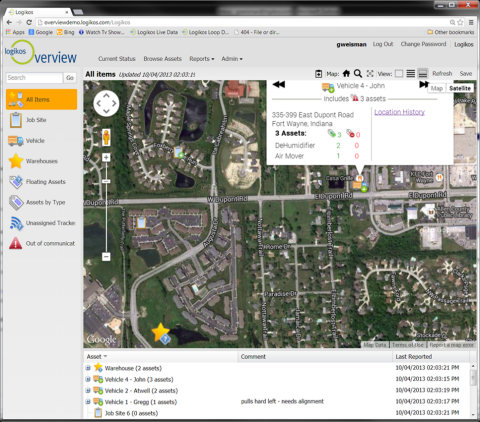Zoom in with map plus button
Screen dimensions: 480x422
coord(106,157)
